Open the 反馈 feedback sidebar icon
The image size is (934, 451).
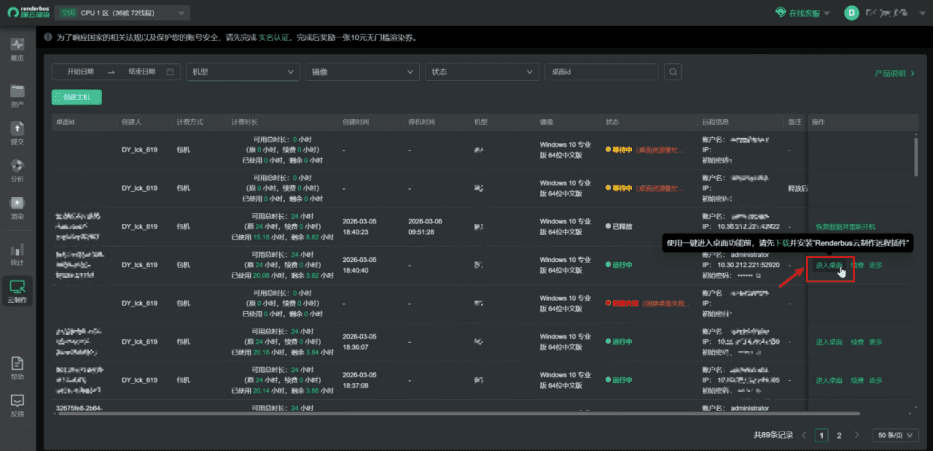pos(17,404)
